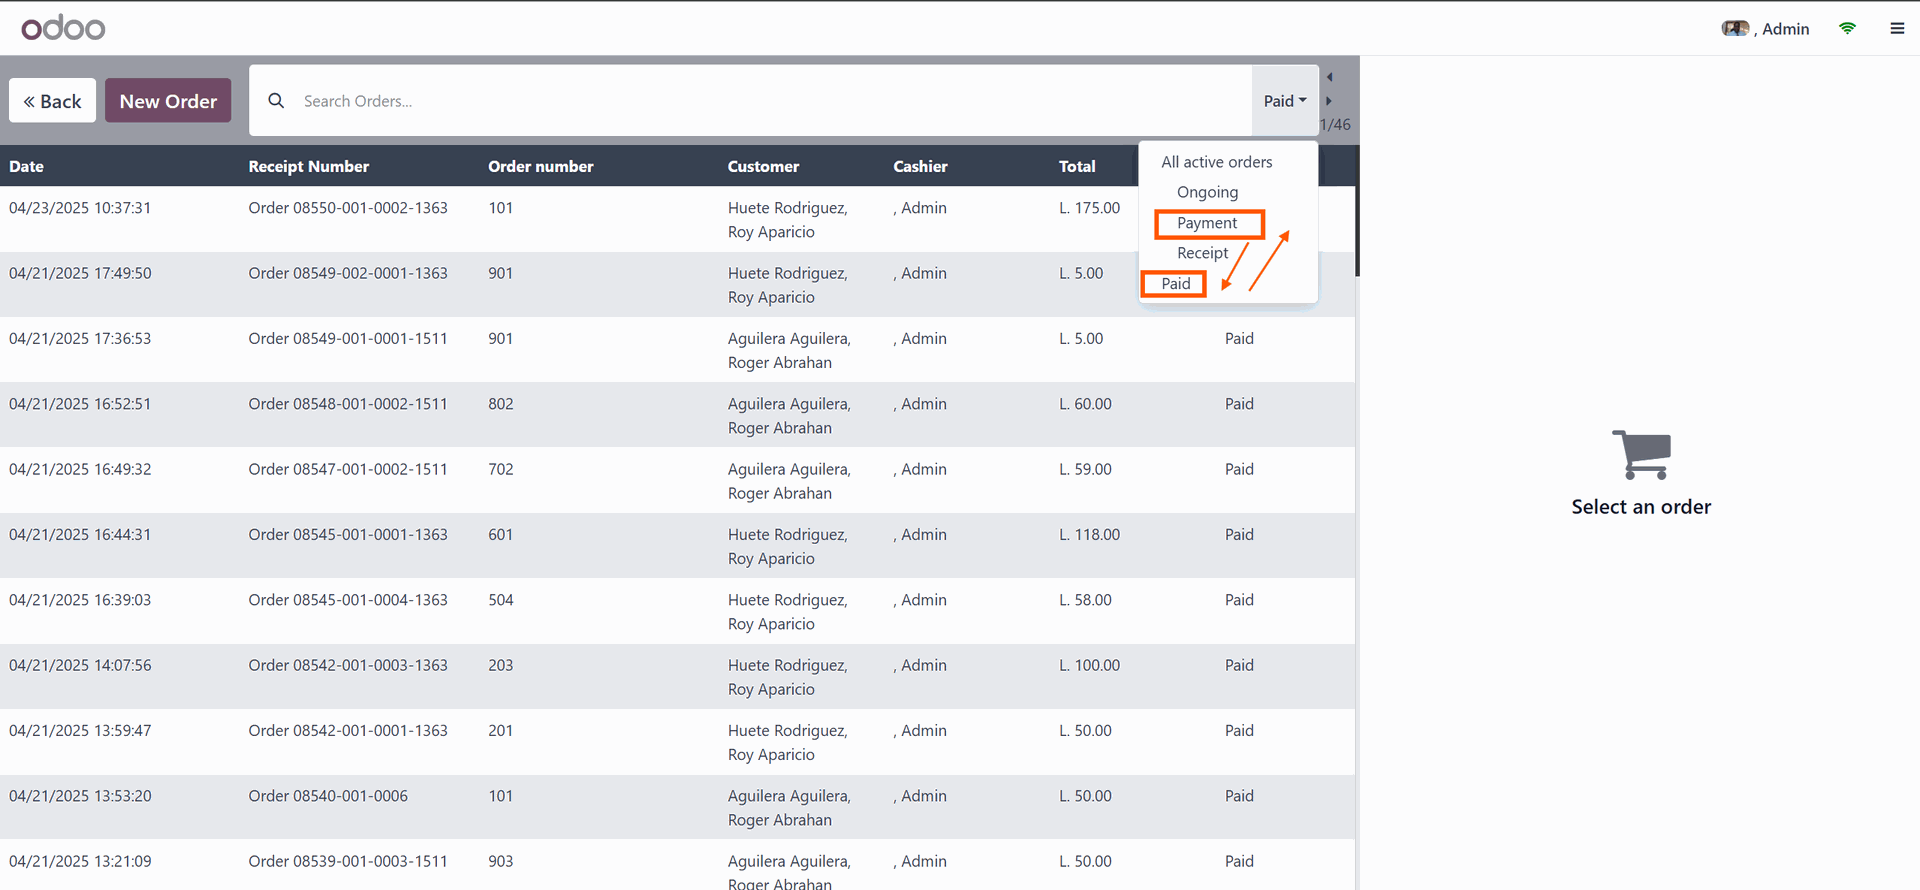Click the shopping cart placeholder icon
The width and height of the screenshot is (1920, 890).
[x=1641, y=455]
